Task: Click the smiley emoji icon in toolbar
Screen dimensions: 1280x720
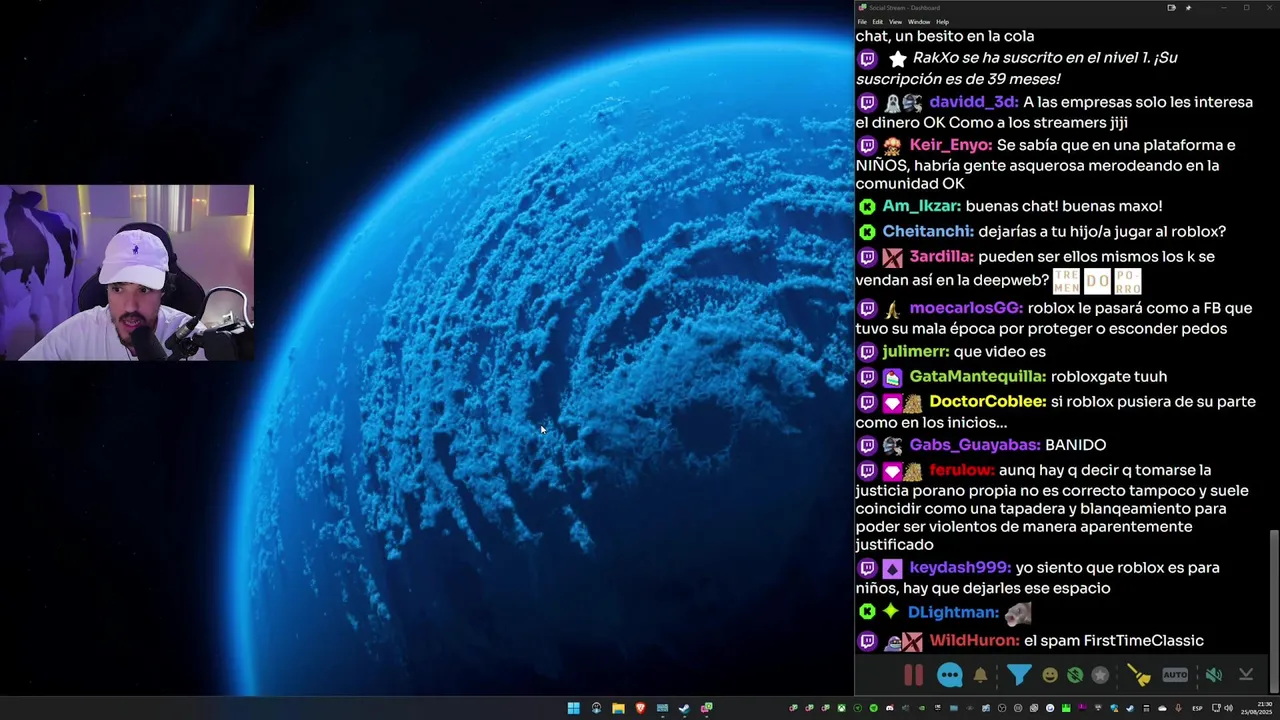Action: coord(1050,675)
